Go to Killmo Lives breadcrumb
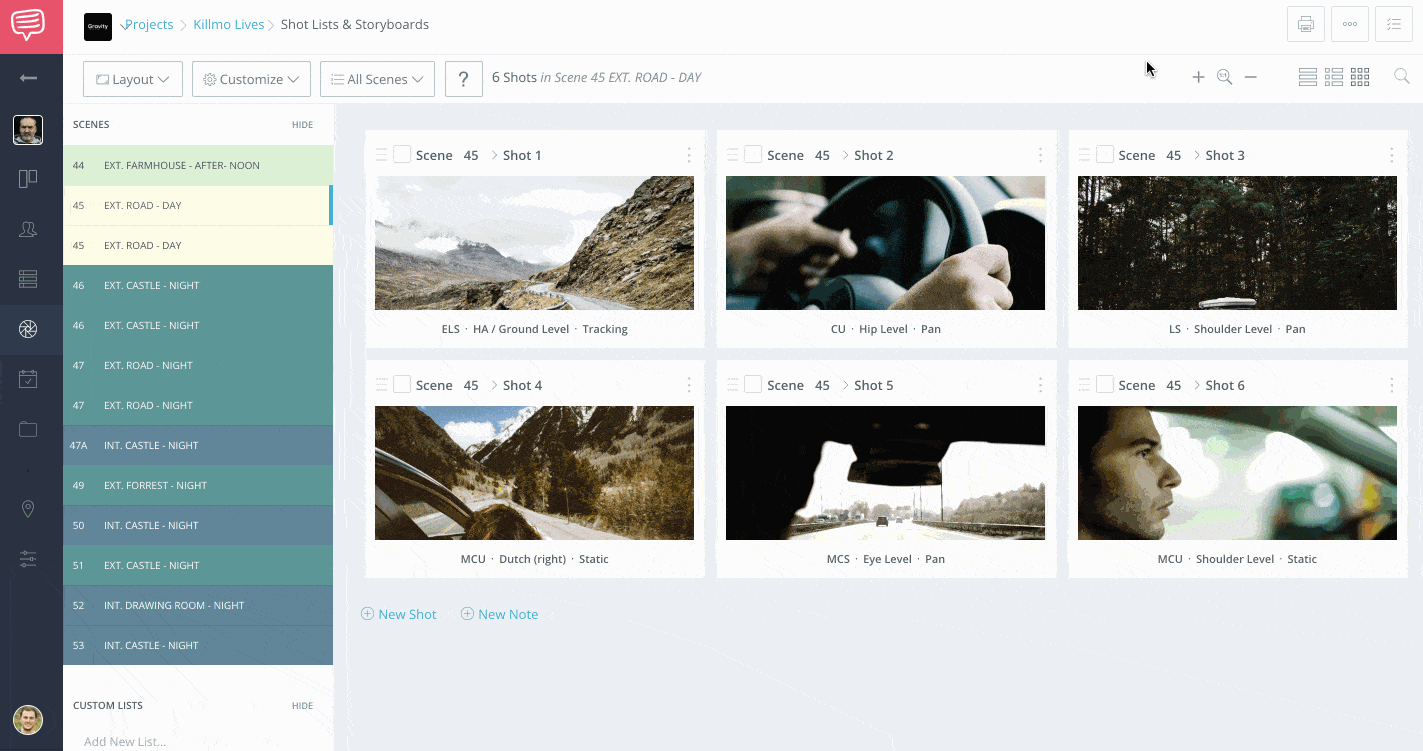1423x751 pixels. pos(229,24)
